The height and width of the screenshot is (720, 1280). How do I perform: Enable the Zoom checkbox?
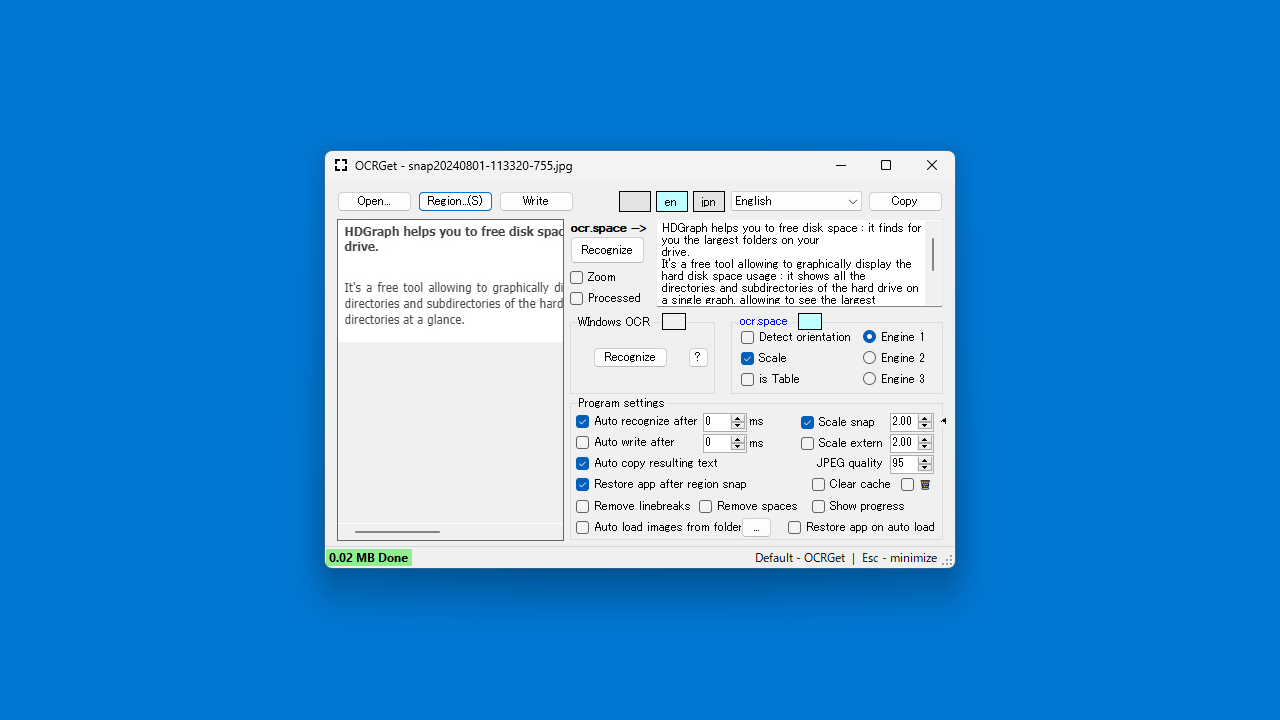pyautogui.click(x=577, y=277)
